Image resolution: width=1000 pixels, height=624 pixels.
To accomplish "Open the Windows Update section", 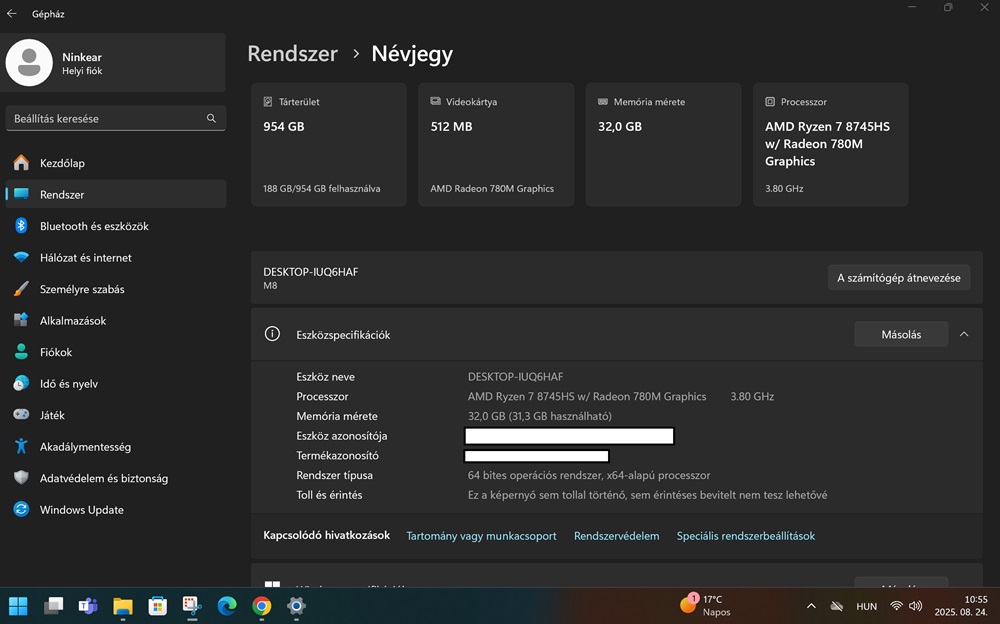I will click(x=81, y=510).
